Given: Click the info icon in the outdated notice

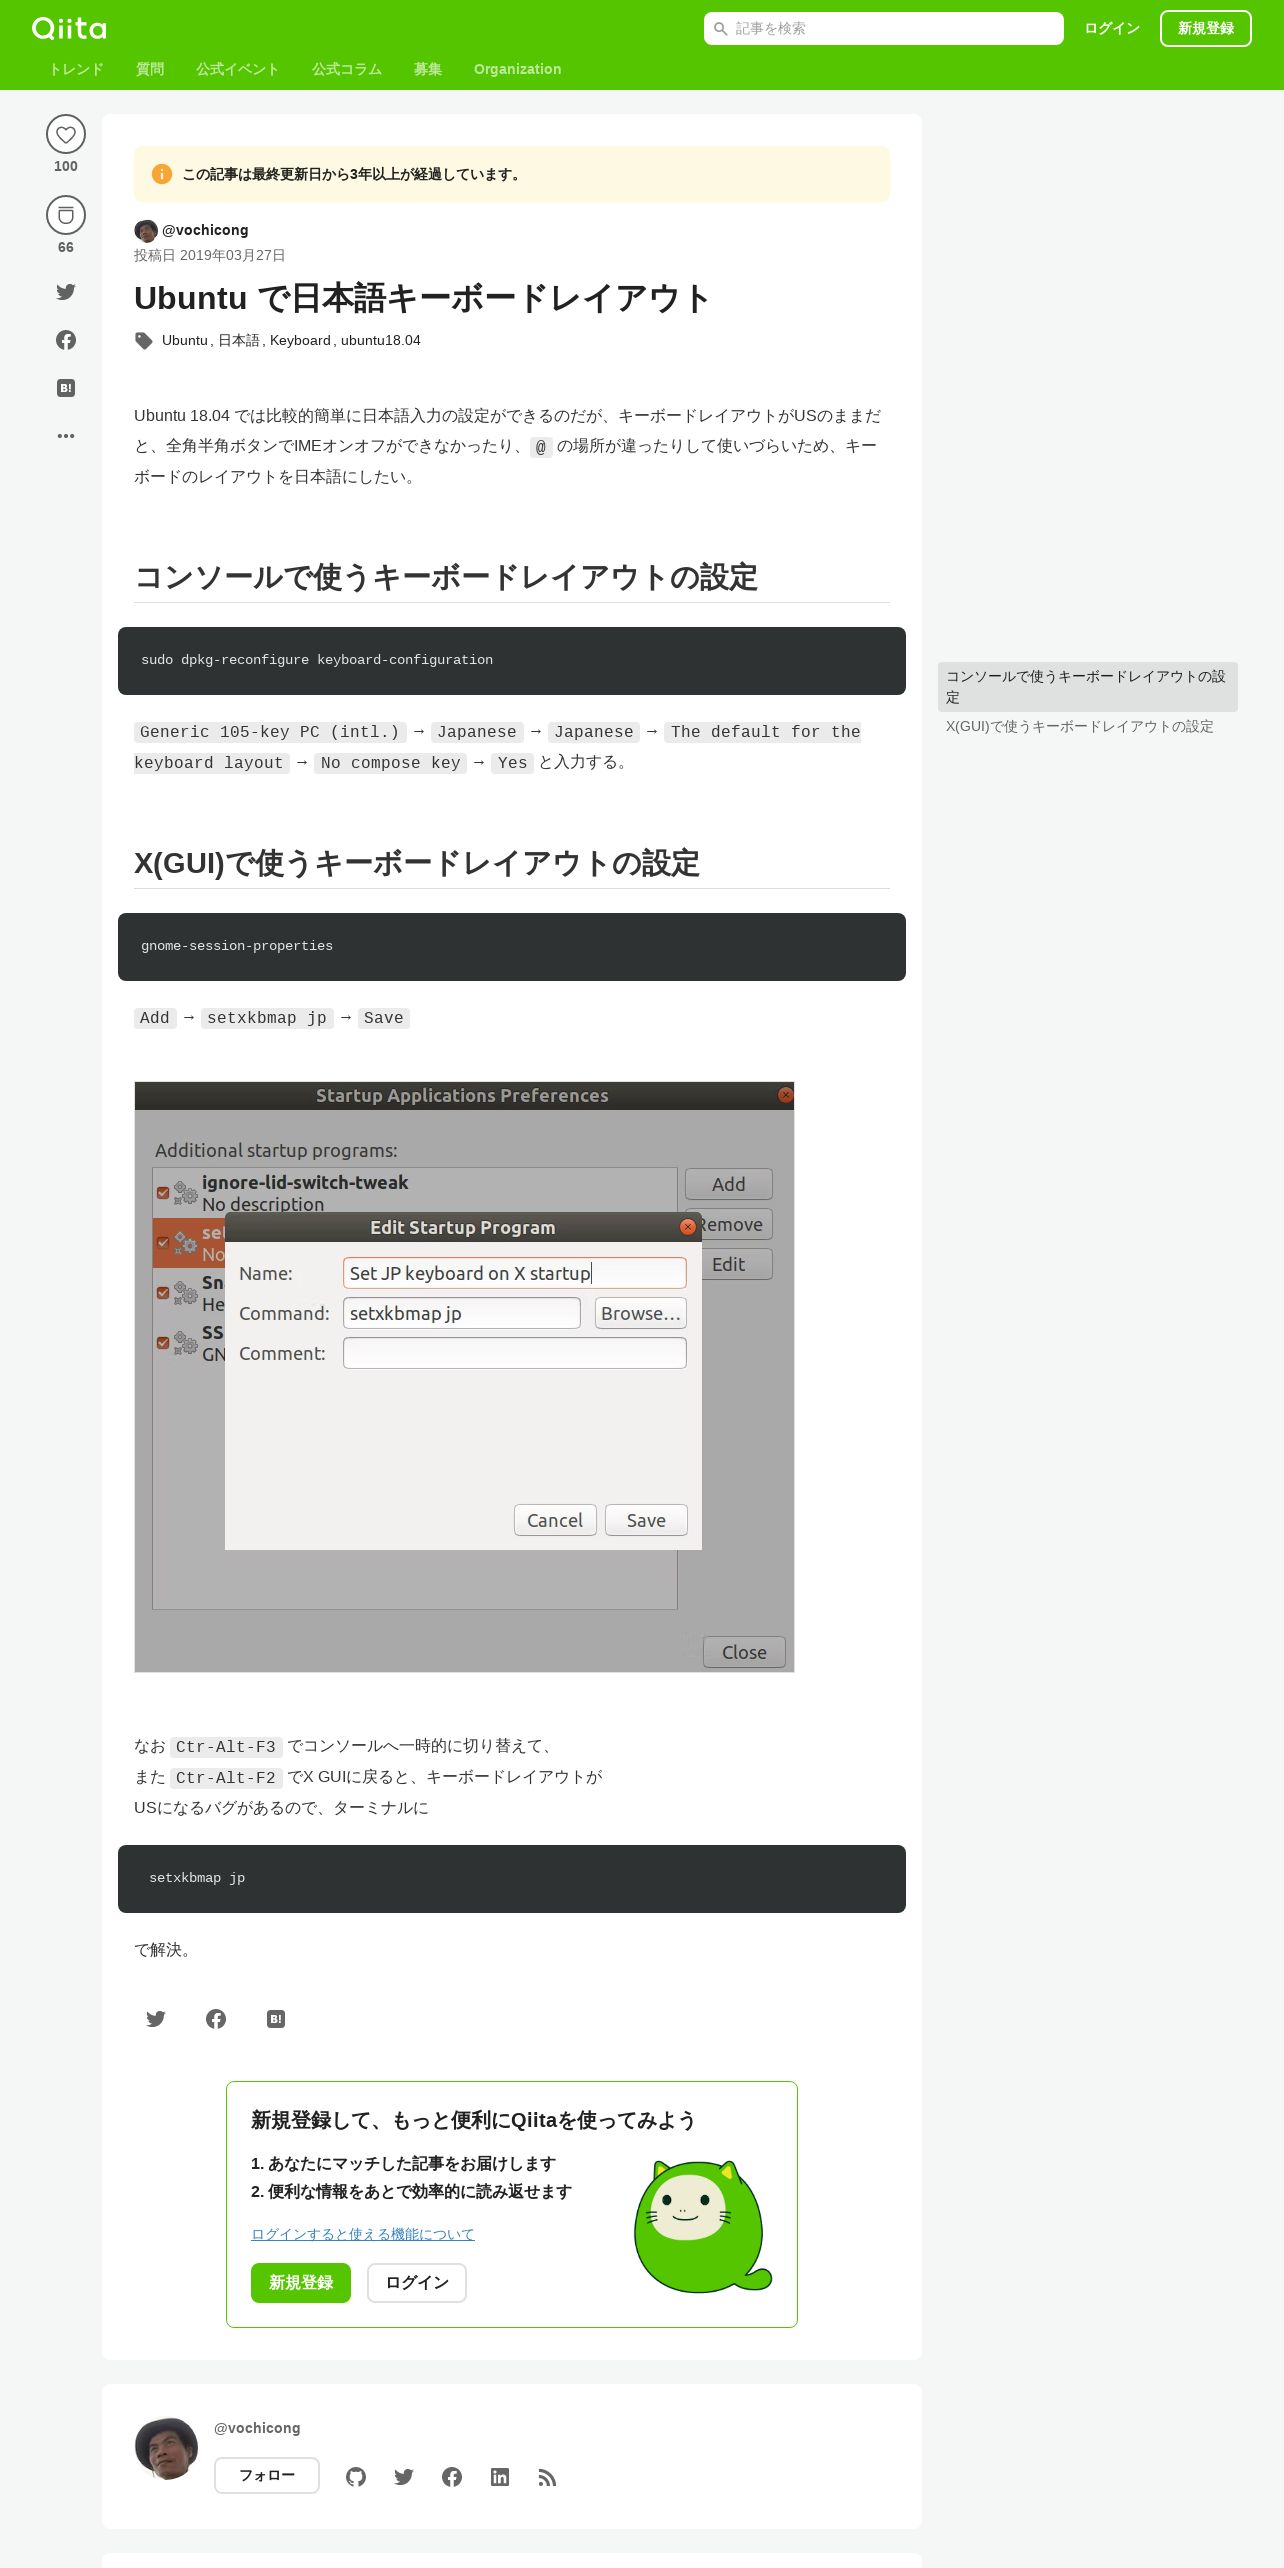Looking at the screenshot, I should (x=161, y=174).
